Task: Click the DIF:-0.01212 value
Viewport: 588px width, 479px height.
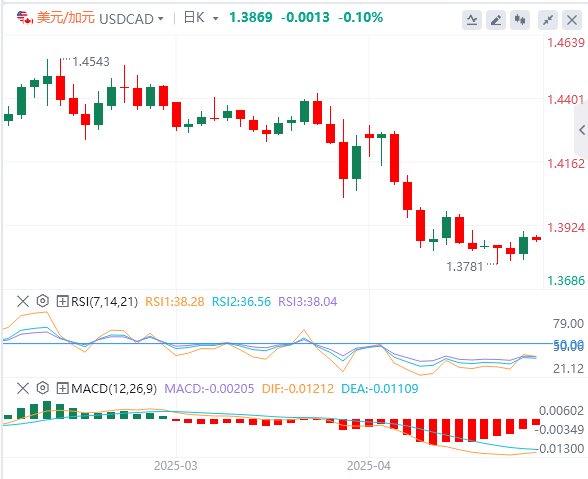Action: 298,389
